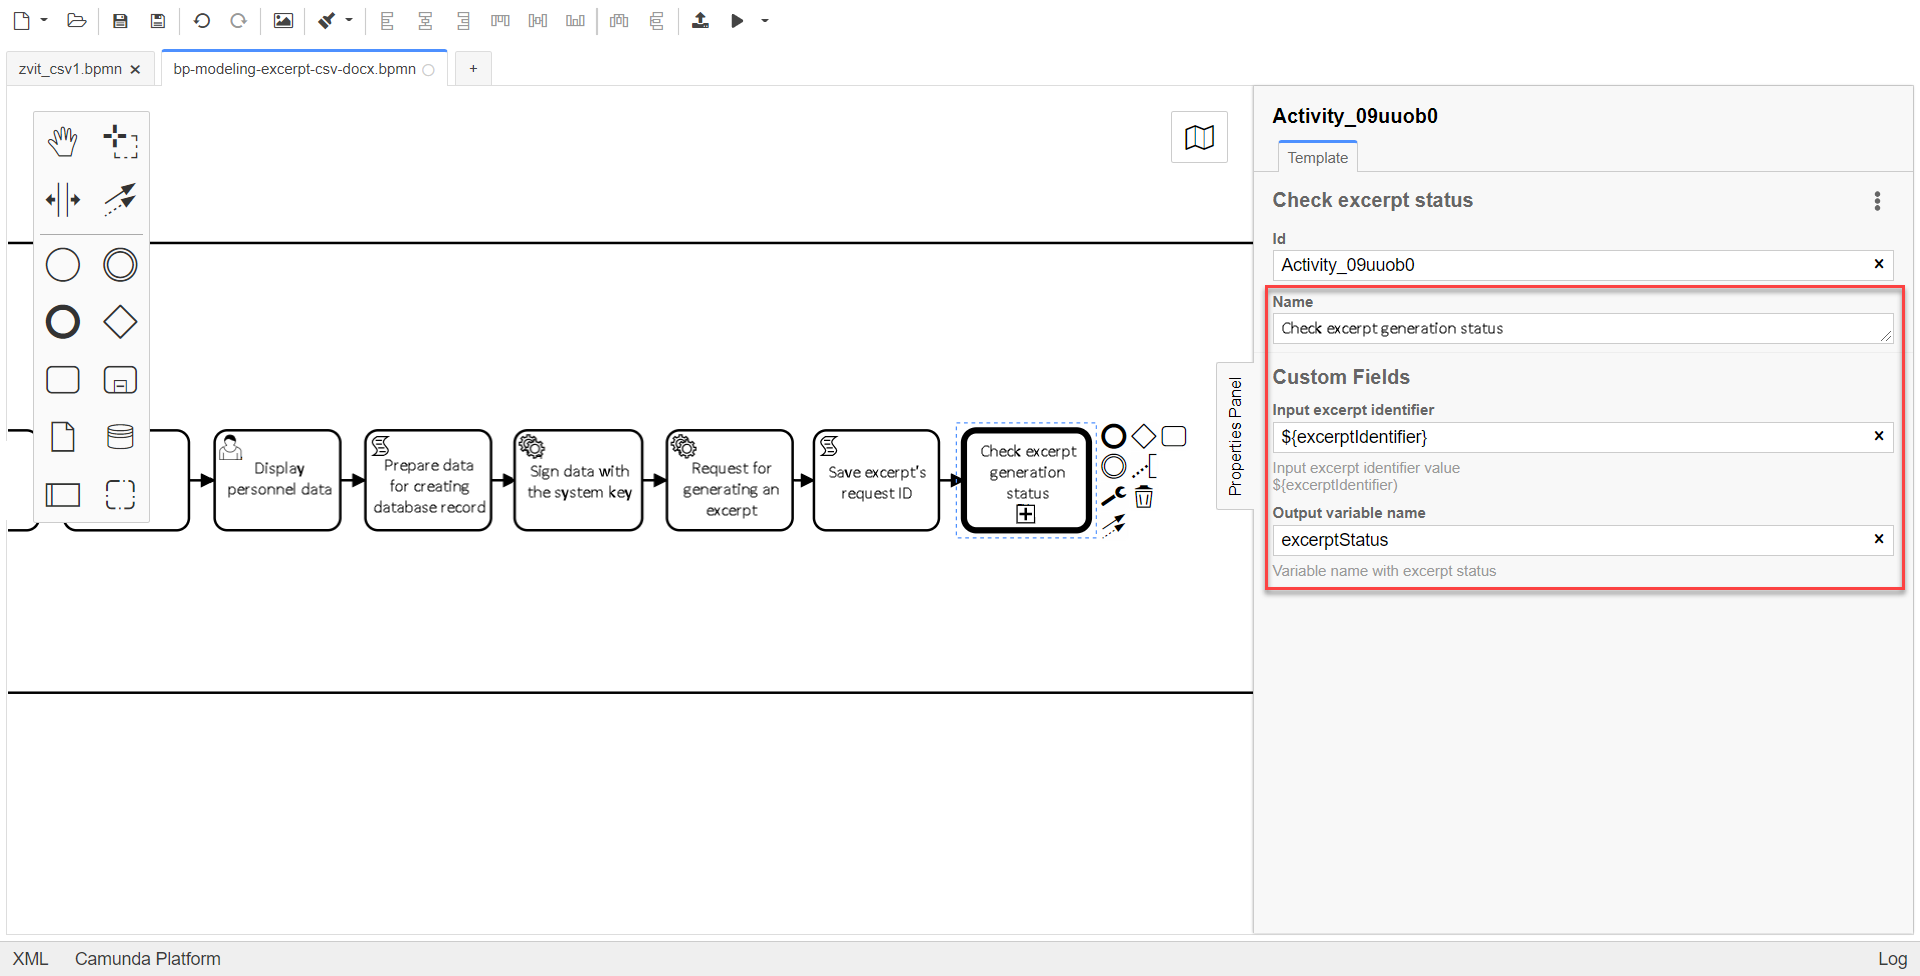Screen dimensions: 1920x976
Task: Toggle the minimap
Action: coord(1199,137)
